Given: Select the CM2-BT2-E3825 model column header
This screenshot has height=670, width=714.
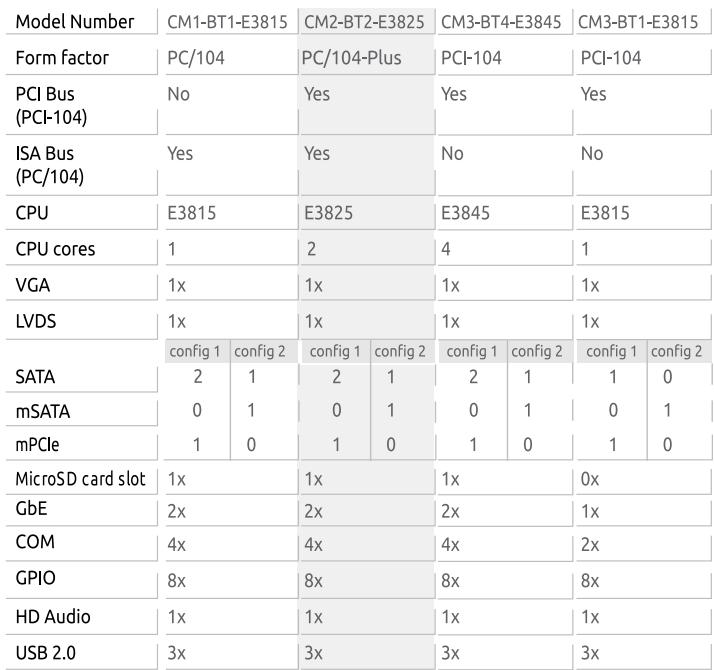Looking at the screenshot, I should point(364,22).
